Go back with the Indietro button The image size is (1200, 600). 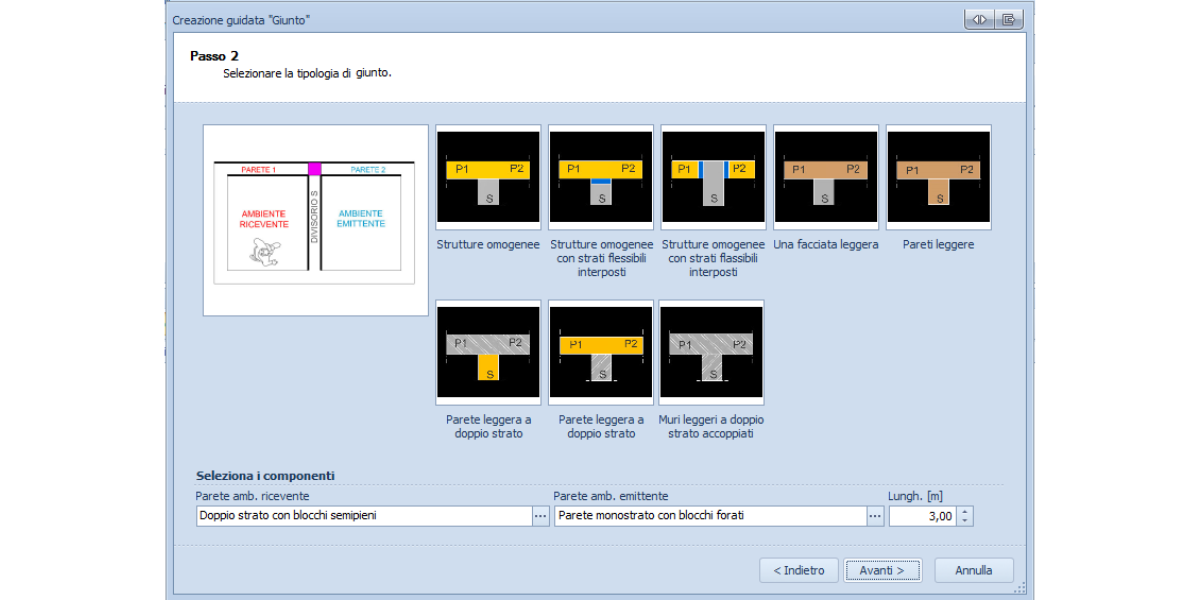[x=798, y=570]
